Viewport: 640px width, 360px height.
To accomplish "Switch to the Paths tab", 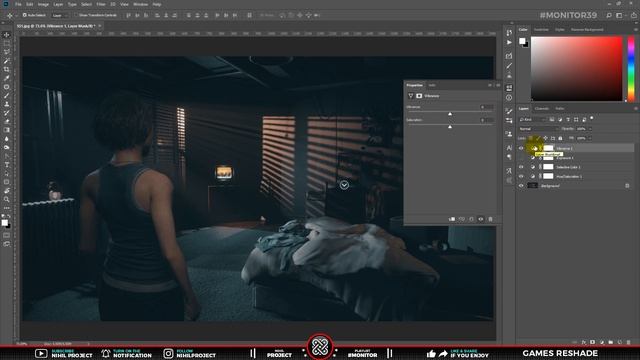I will [x=560, y=109].
